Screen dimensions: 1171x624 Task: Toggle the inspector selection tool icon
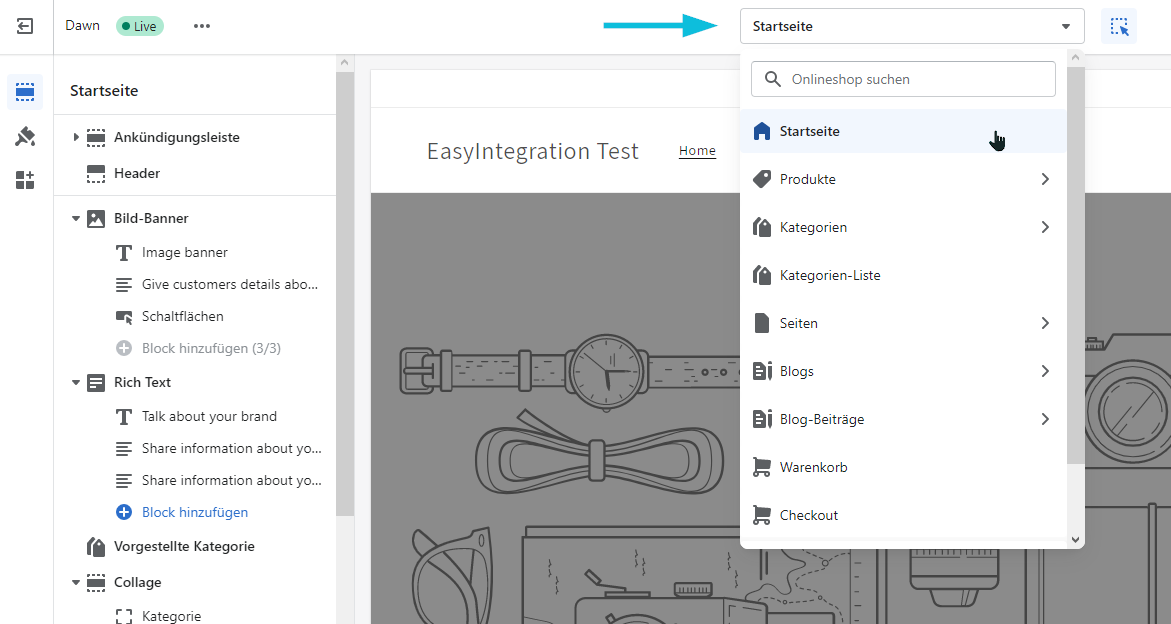coord(1119,27)
